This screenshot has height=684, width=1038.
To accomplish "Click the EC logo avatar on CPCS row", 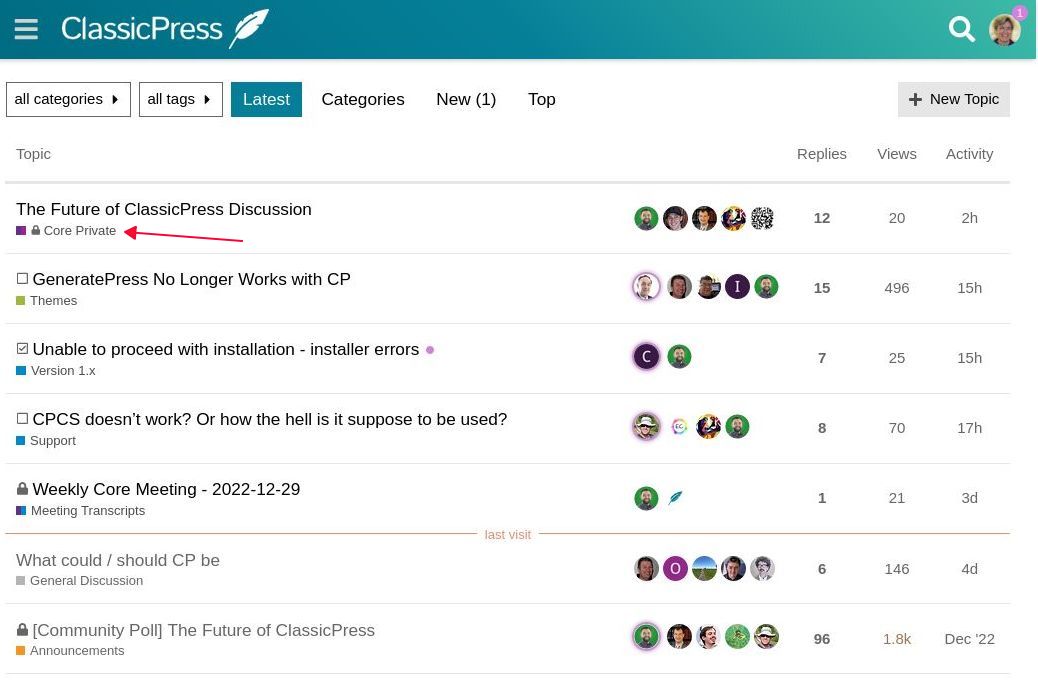I will pyautogui.click(x=679, y=427).
